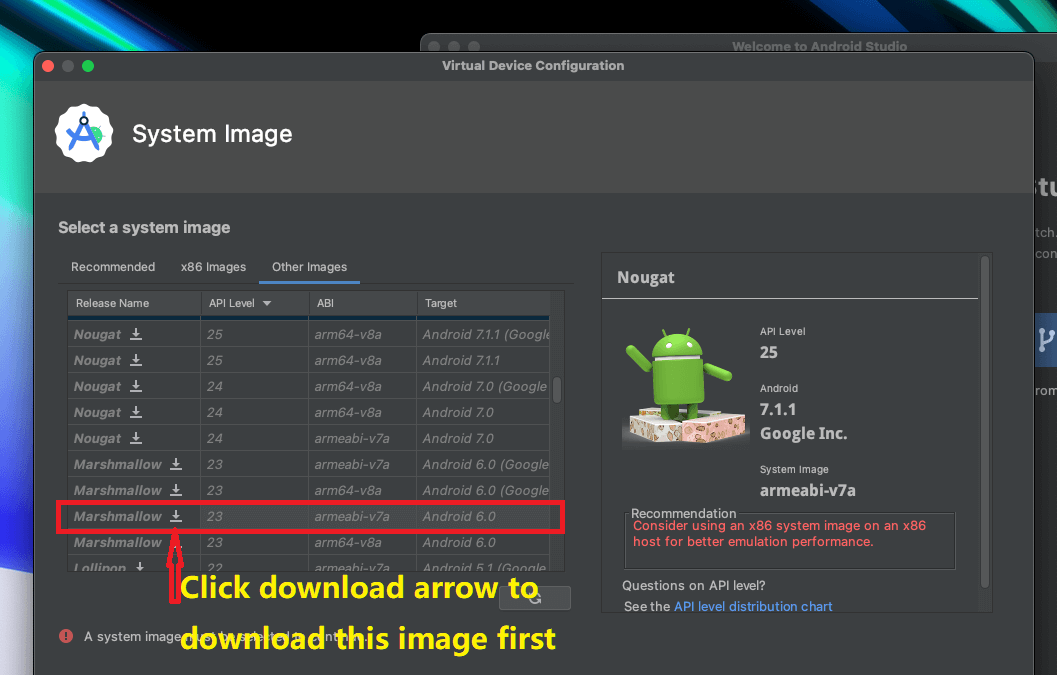This screenshot has height=675, width=1057.
Task: Click the Nougat details panel scrollbar
Action: [985, 422]
